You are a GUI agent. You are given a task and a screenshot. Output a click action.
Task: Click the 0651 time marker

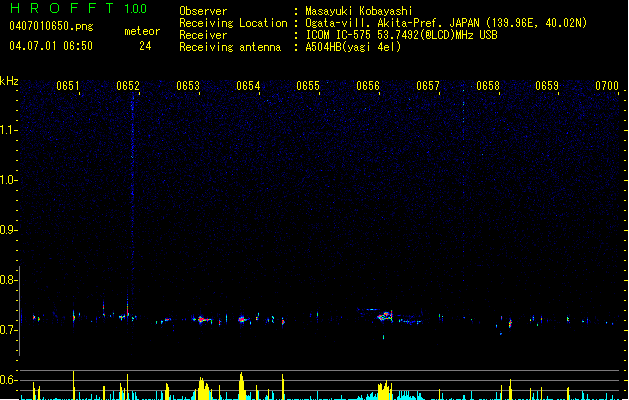tap(68, 86)
